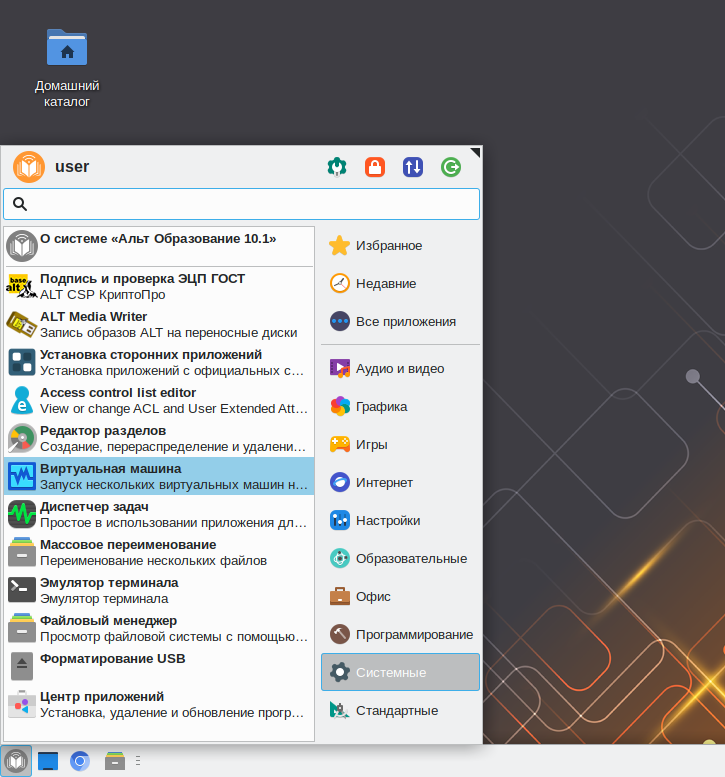Open ALT Media Writer icon

[22, 325]
